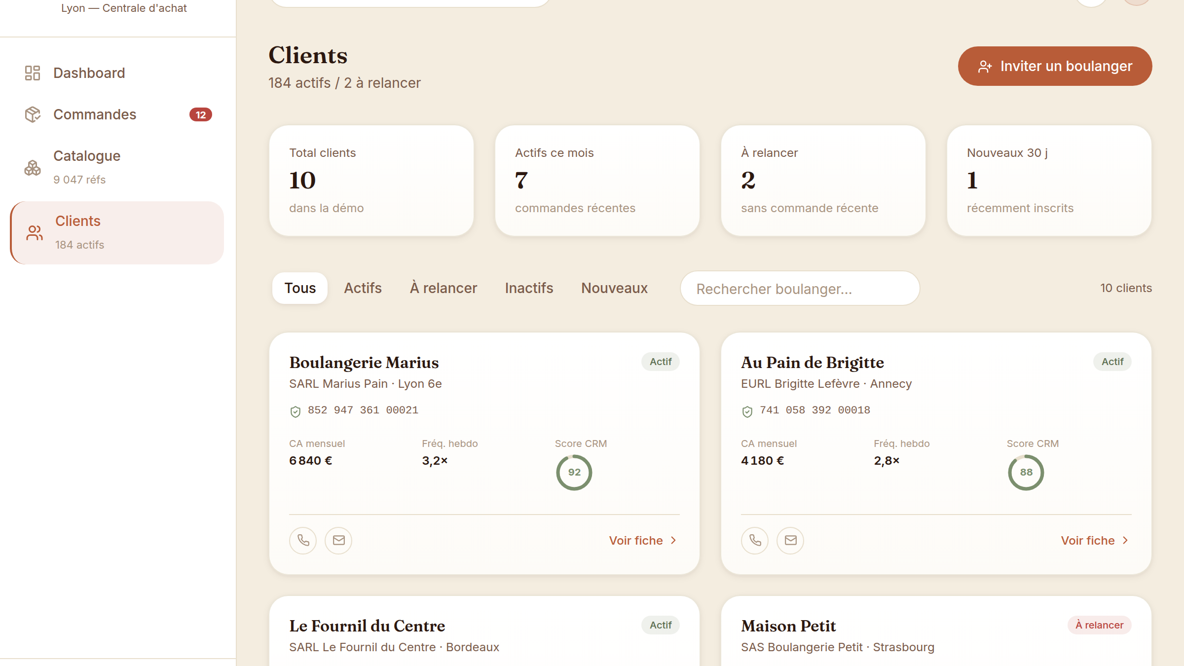The image size is (1184, 666).
Task: Open the Catalogue cubes icon
Action: [x=32, y=168]
